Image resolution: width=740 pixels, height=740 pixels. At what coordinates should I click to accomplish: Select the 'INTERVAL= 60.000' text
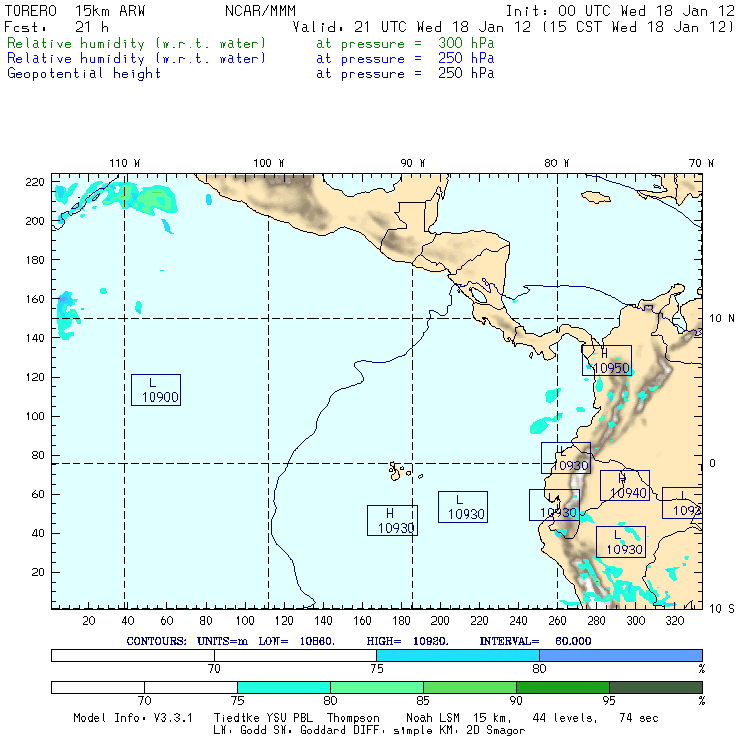tap(535, 641)
